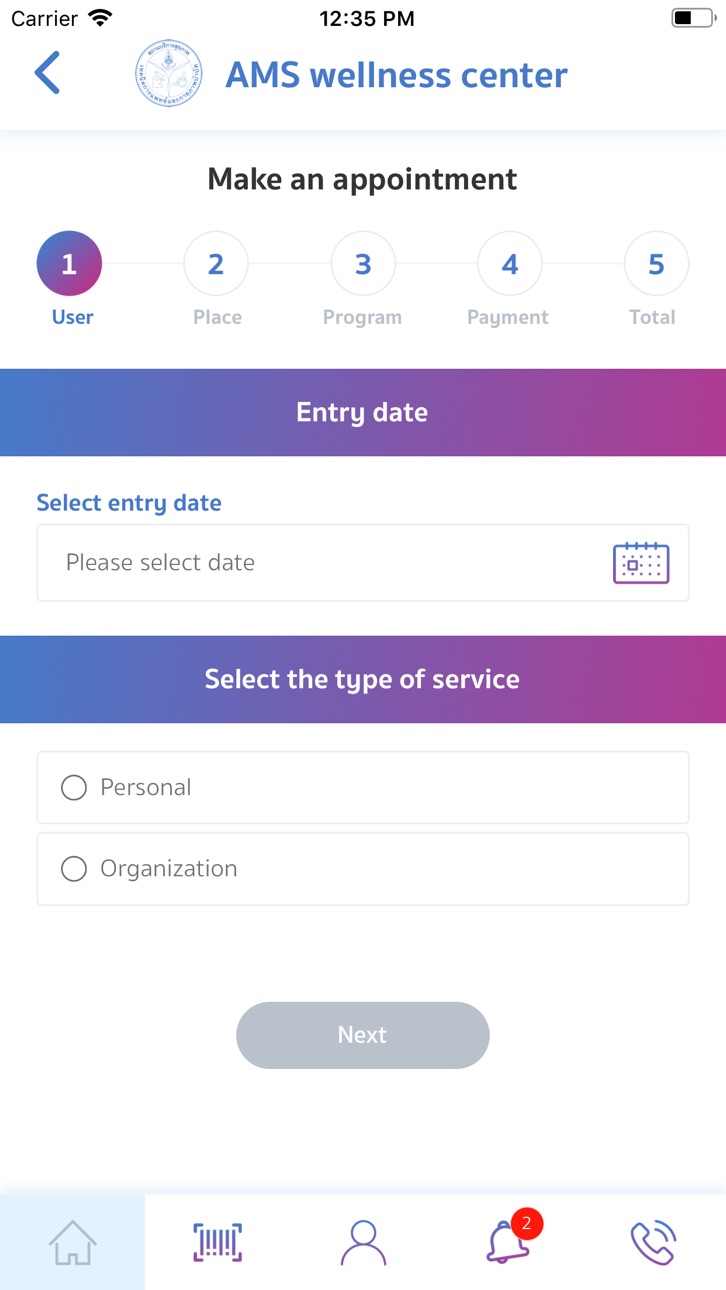This screenshot has height=1290, width=726.
Task: Select the Personal service type
Action: tap(363, 788)
